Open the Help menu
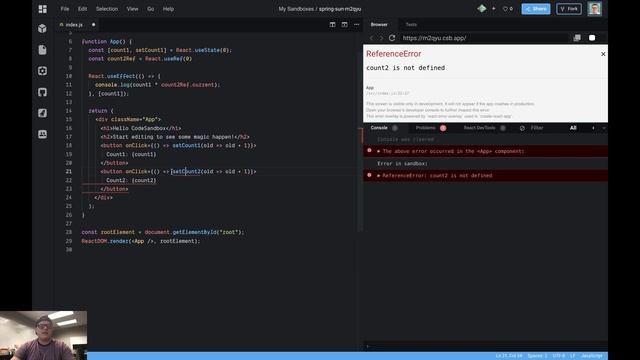 168,9
